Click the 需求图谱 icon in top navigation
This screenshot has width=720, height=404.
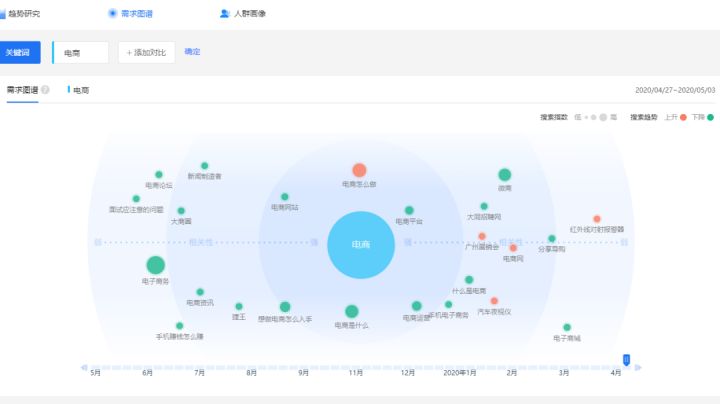pyautogui.click(x=112, y=14)
